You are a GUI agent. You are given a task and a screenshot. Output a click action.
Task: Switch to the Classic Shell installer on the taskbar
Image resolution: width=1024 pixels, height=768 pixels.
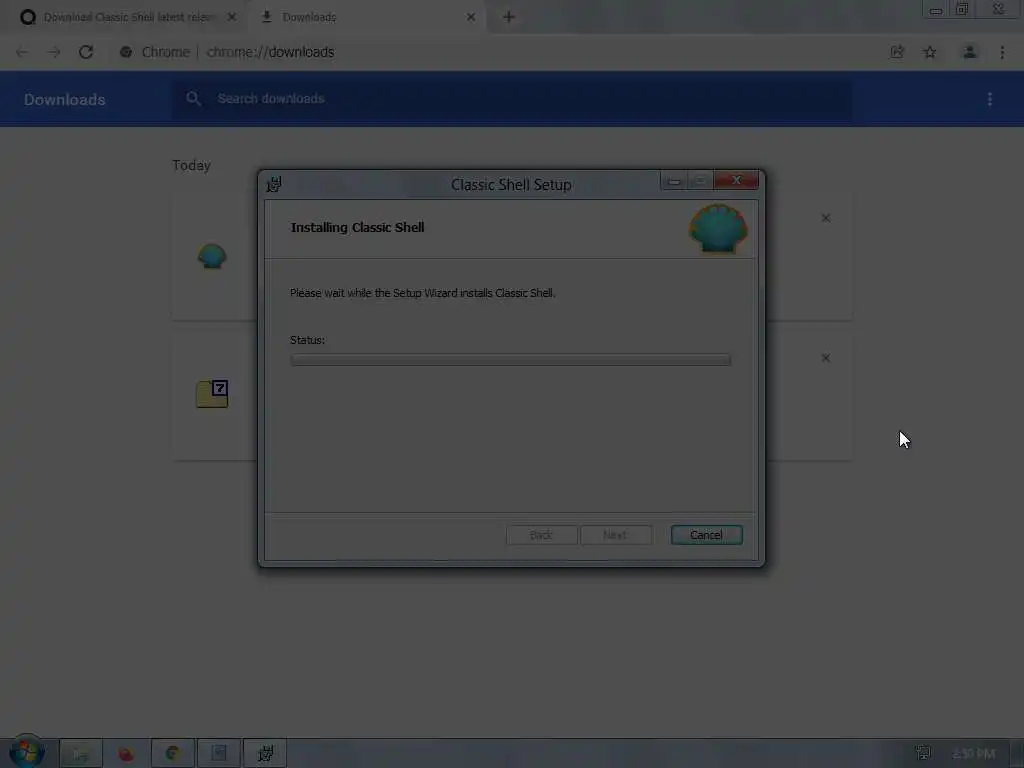point(265,754)
